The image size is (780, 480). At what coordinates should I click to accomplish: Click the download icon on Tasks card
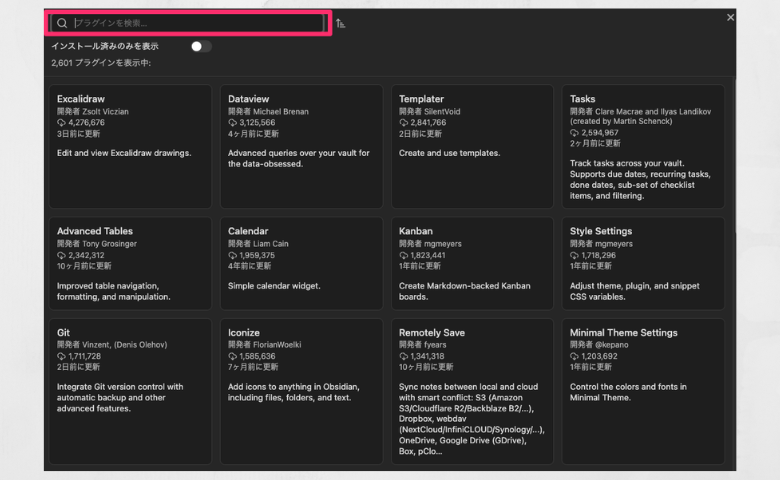[x=574, y=133]
